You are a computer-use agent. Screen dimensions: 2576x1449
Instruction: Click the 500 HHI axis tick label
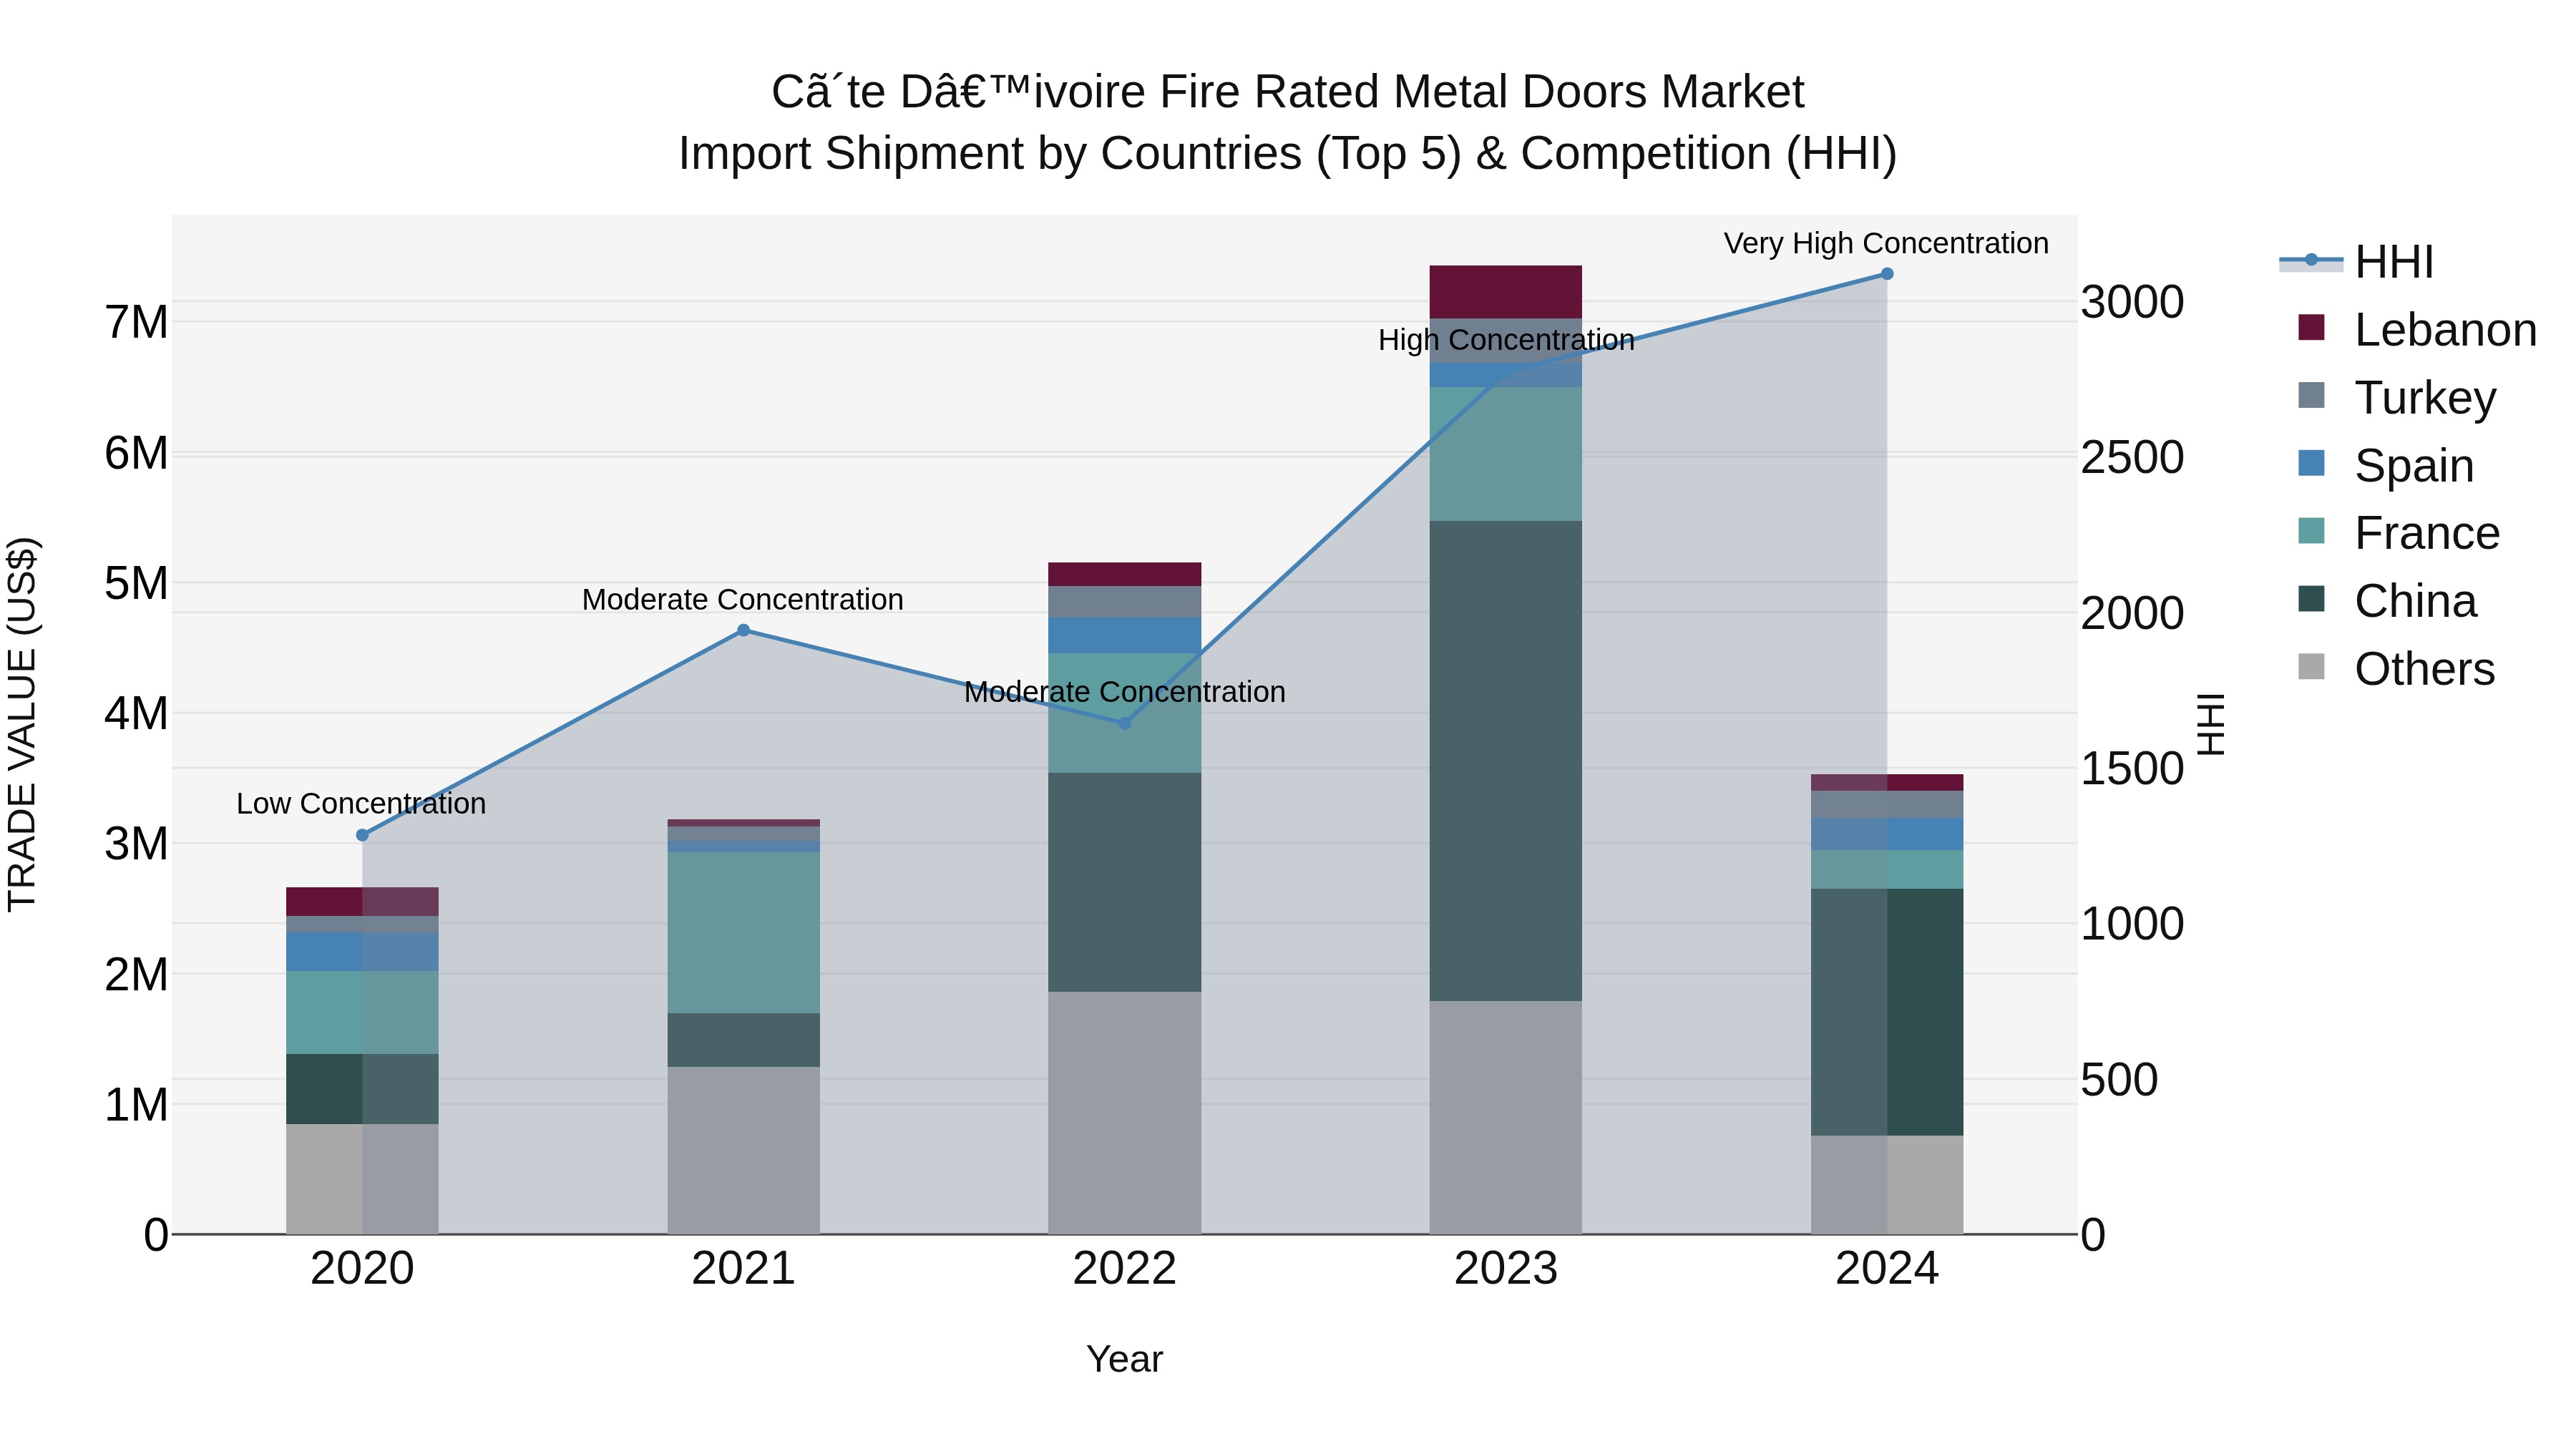click(2119, 1080)
